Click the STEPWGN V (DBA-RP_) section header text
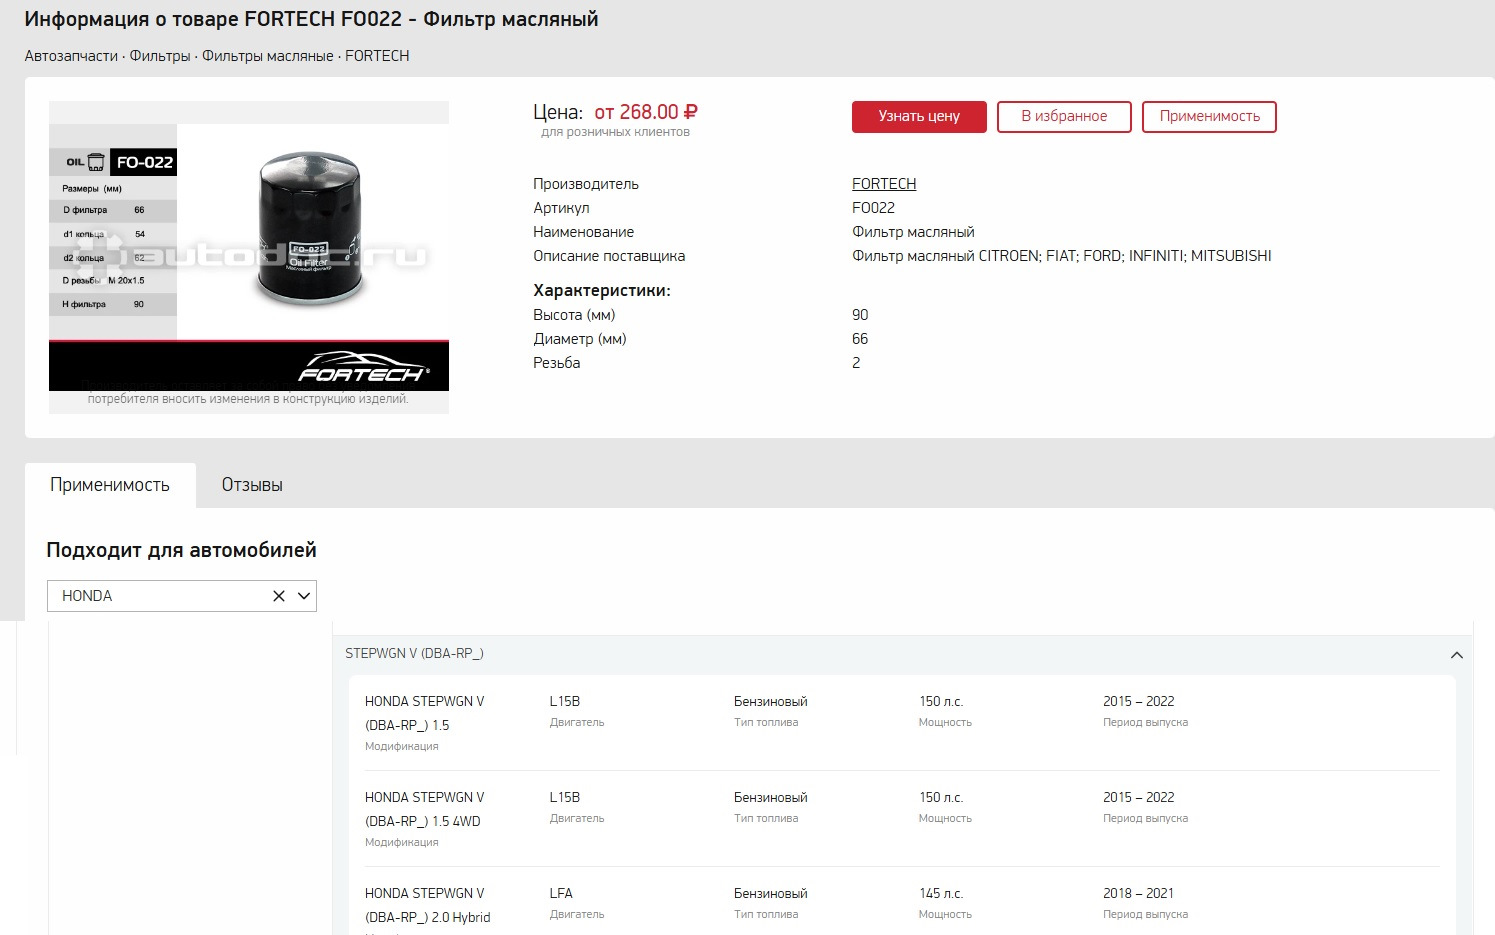 (414, 654)
